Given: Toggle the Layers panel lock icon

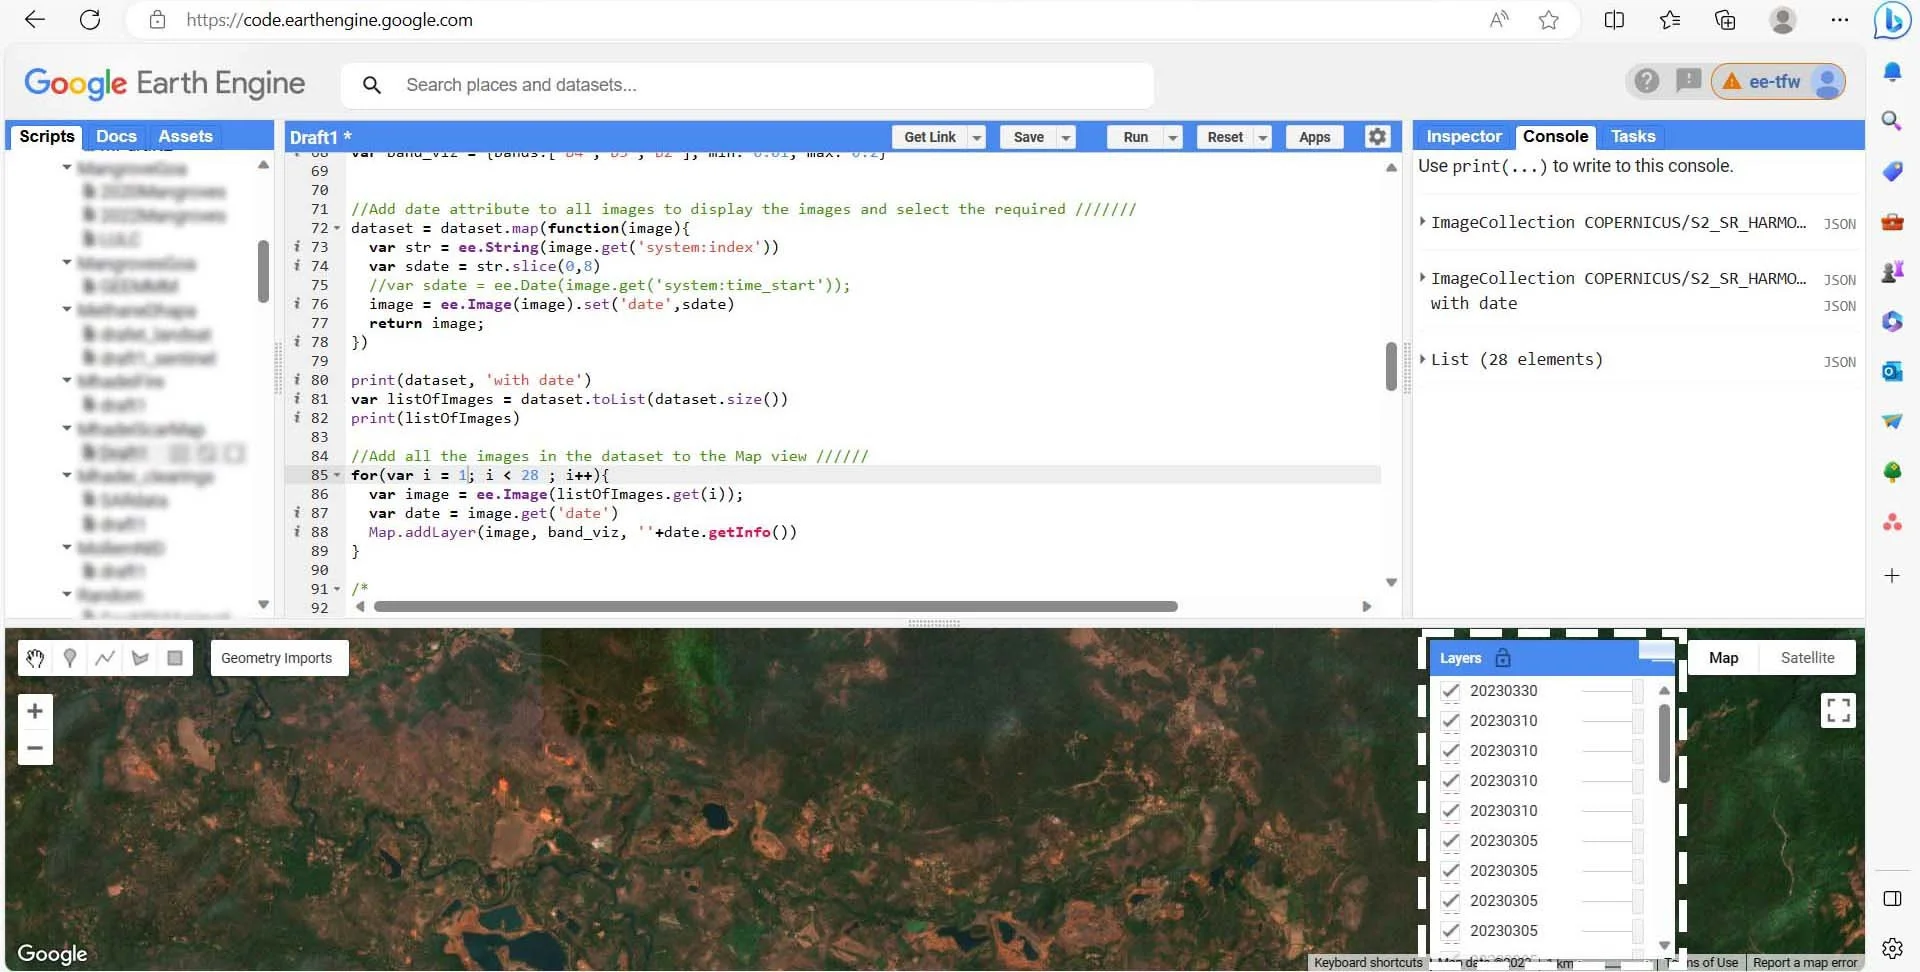Looking at the screenshot, I should click(x=1503, y=658).
